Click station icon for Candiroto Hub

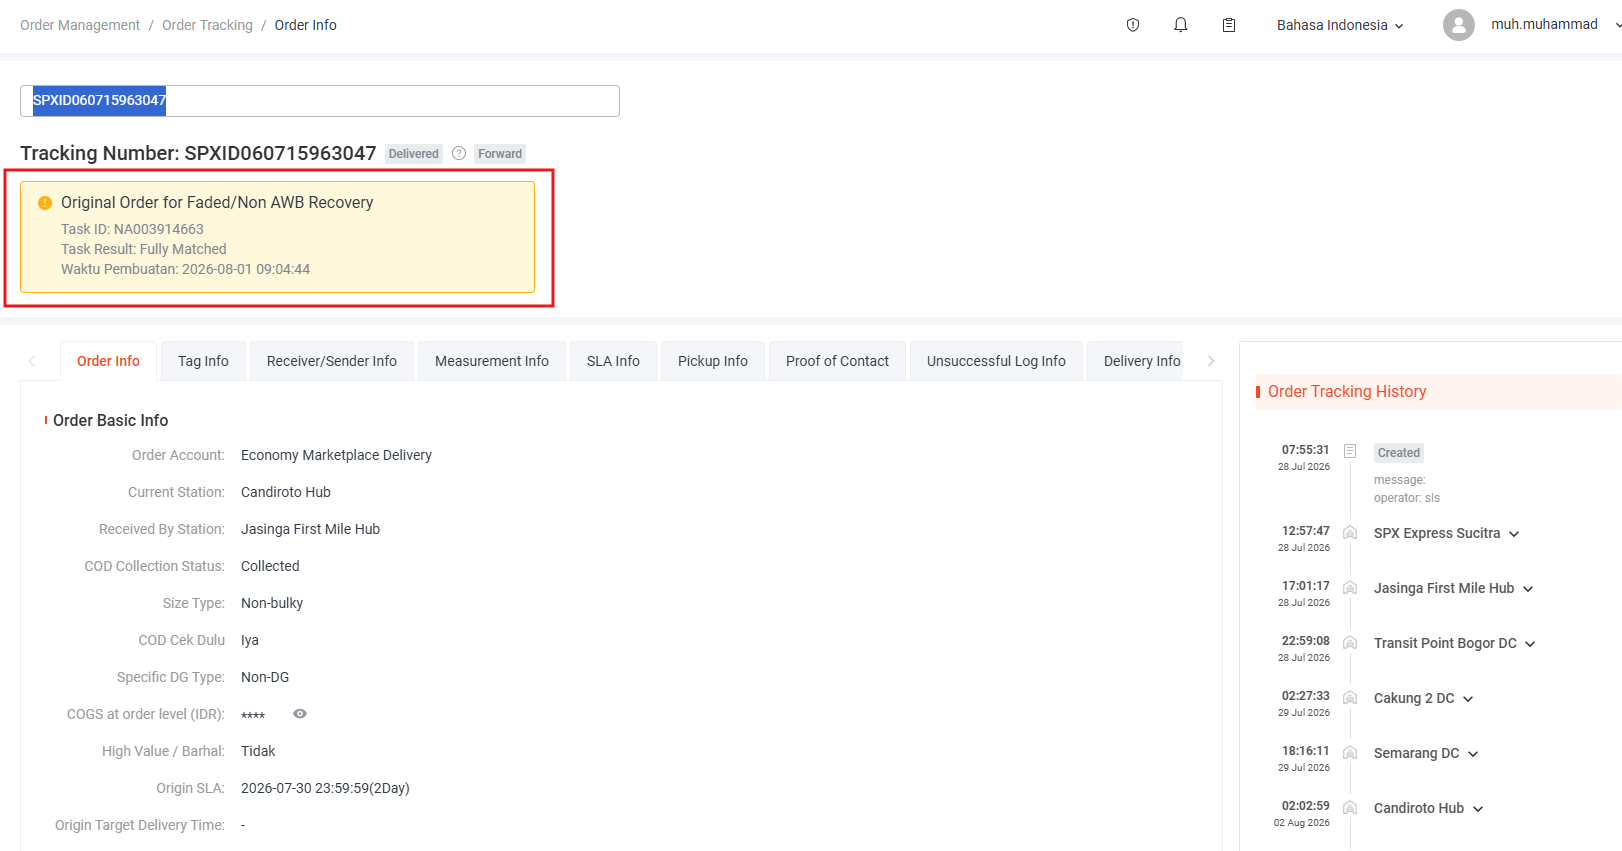click(1350, 807)
